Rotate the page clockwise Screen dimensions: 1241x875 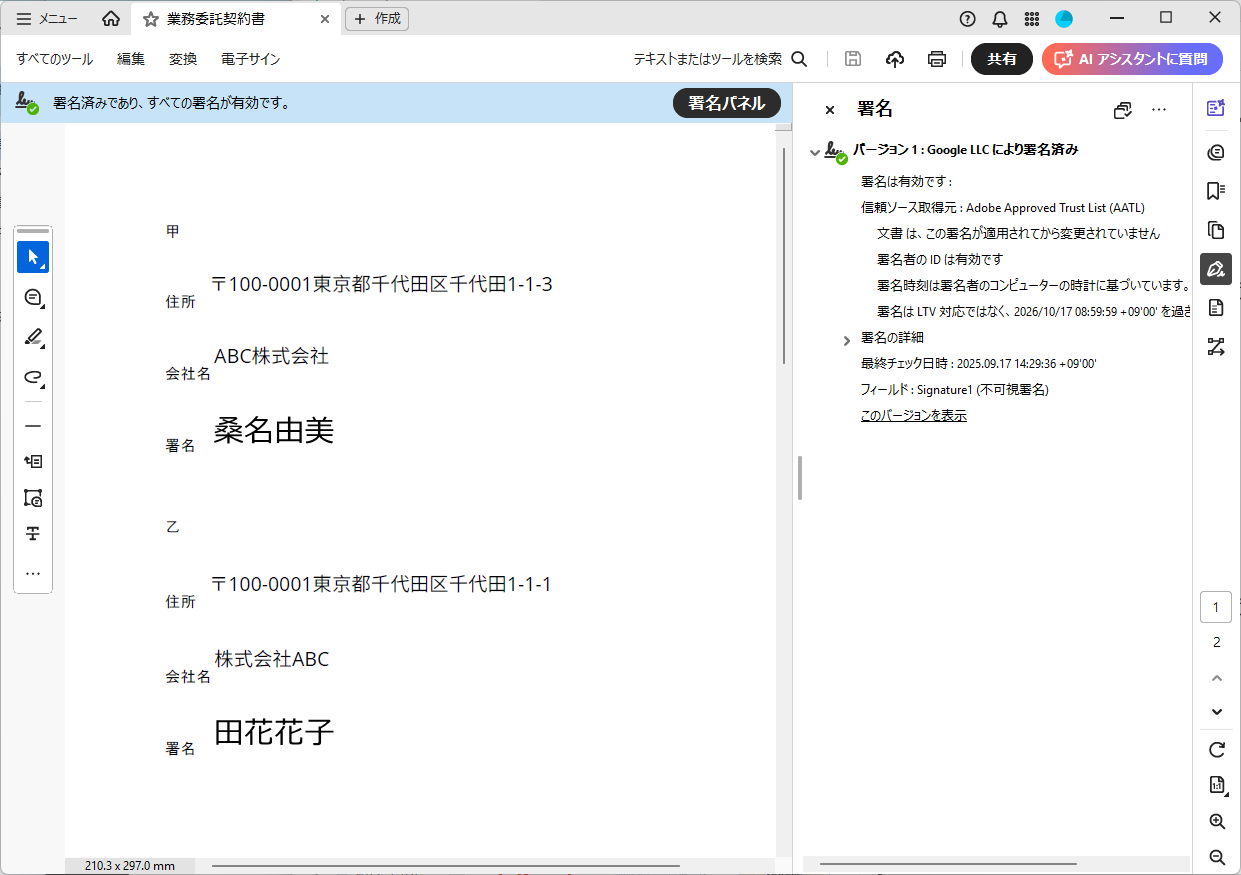pos(1217,749)
